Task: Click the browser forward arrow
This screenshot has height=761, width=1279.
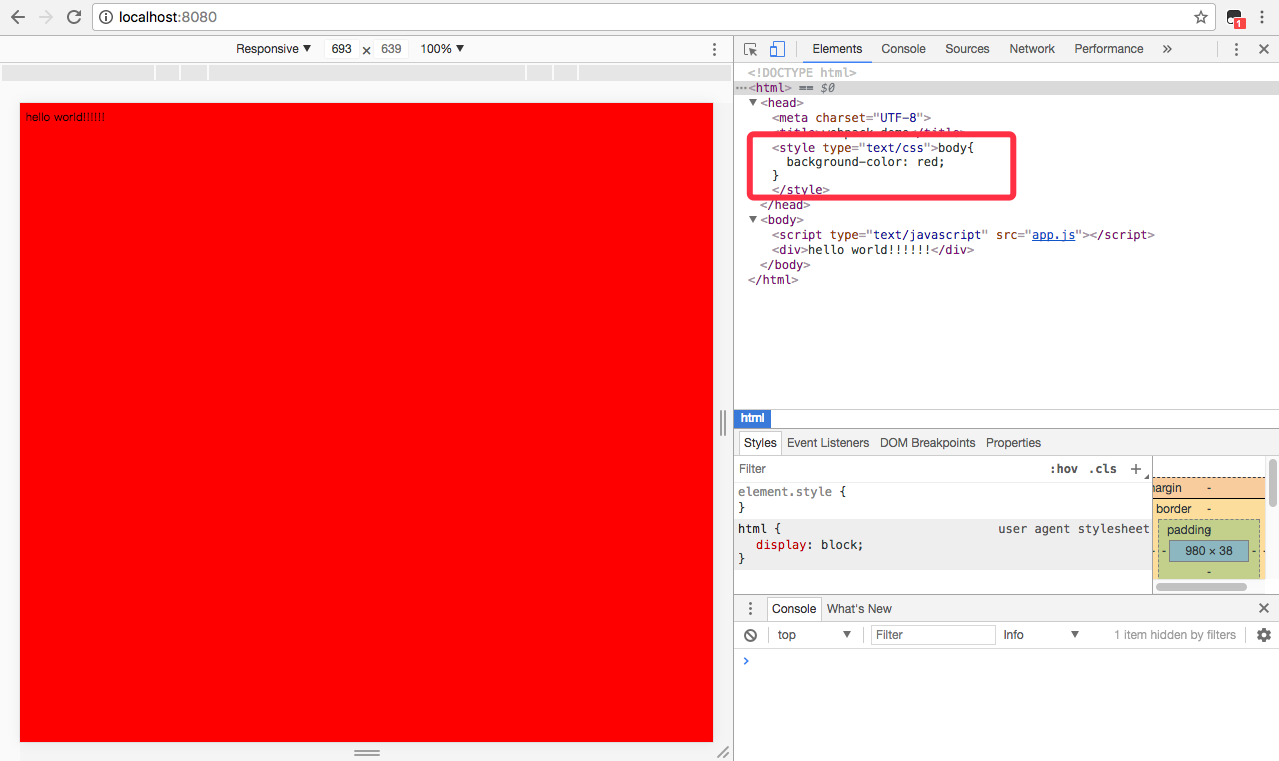Action: click(46, 17)
